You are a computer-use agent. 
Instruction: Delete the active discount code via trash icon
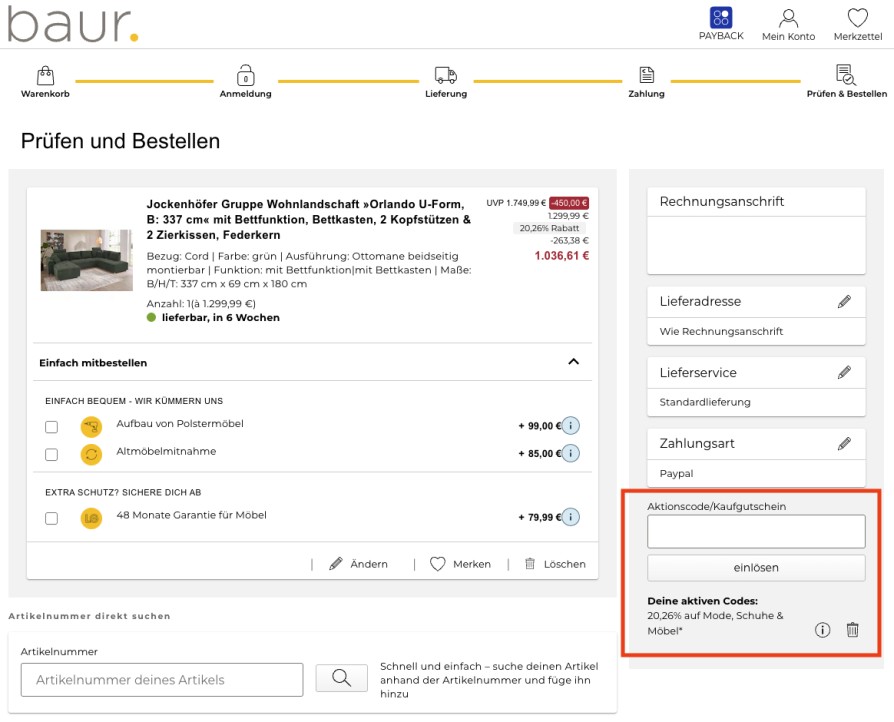point(852,630)
